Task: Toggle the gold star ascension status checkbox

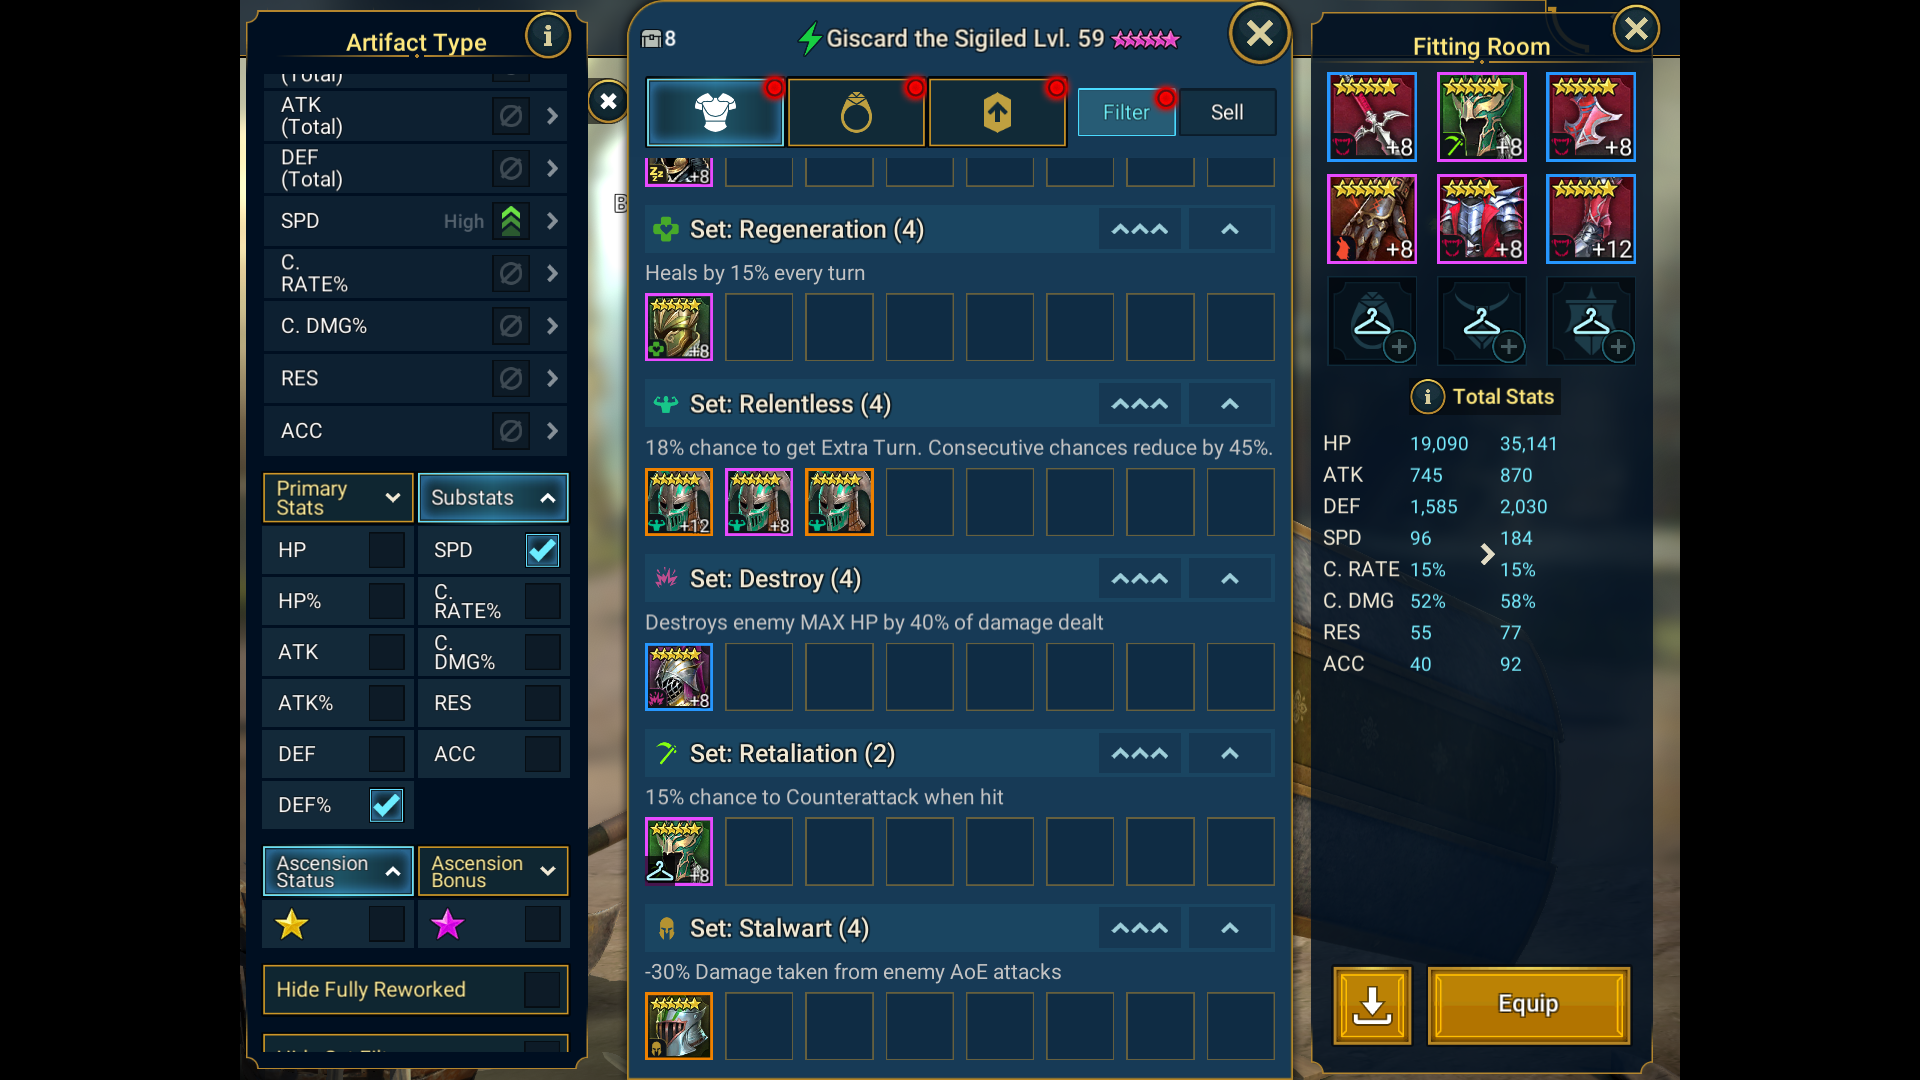Action: point(386,924)
